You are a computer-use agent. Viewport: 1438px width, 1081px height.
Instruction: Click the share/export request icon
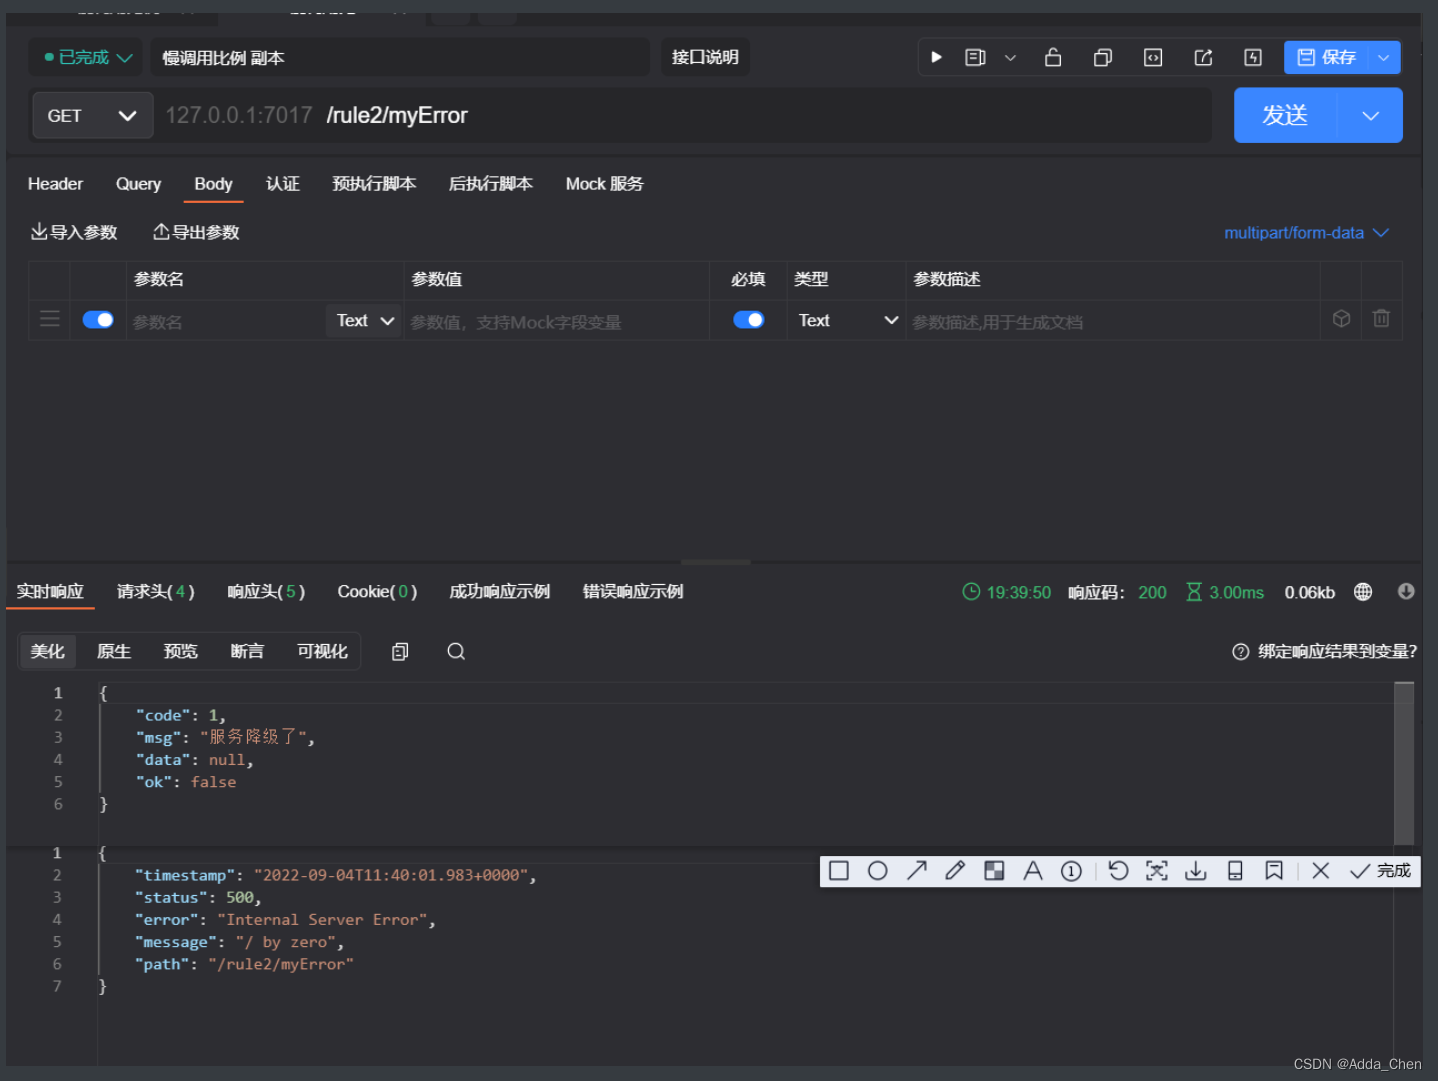point(1203,57)
